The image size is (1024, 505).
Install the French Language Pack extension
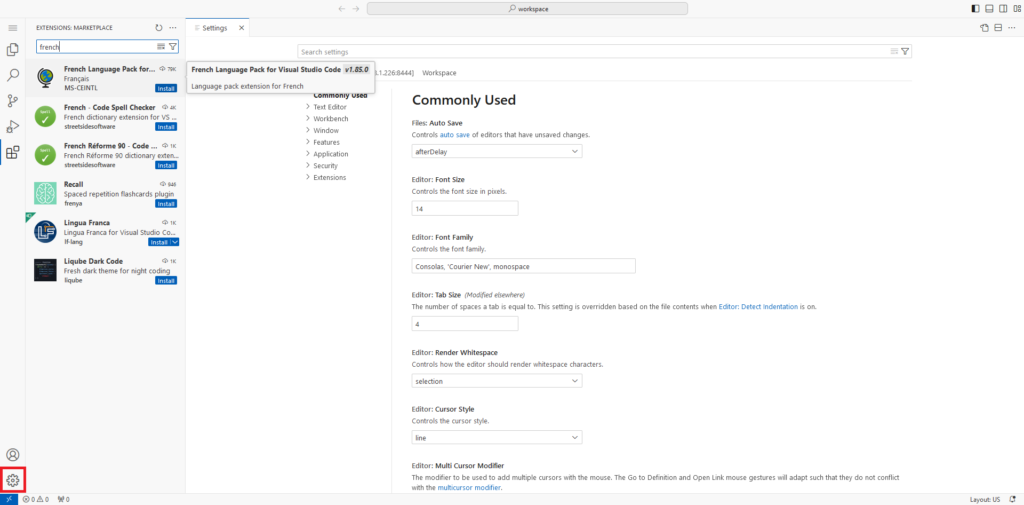click(166, 88)
